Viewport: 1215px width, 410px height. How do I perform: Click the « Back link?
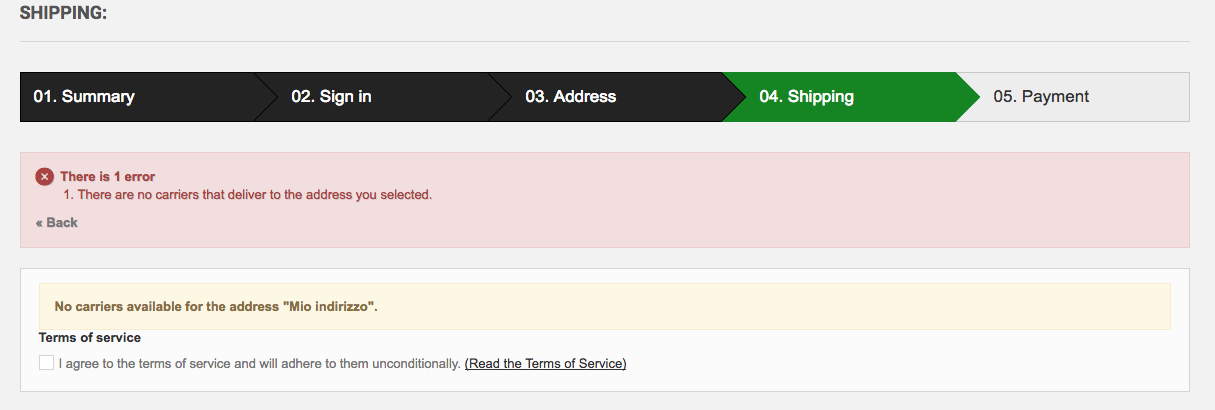tap(57, 222)
